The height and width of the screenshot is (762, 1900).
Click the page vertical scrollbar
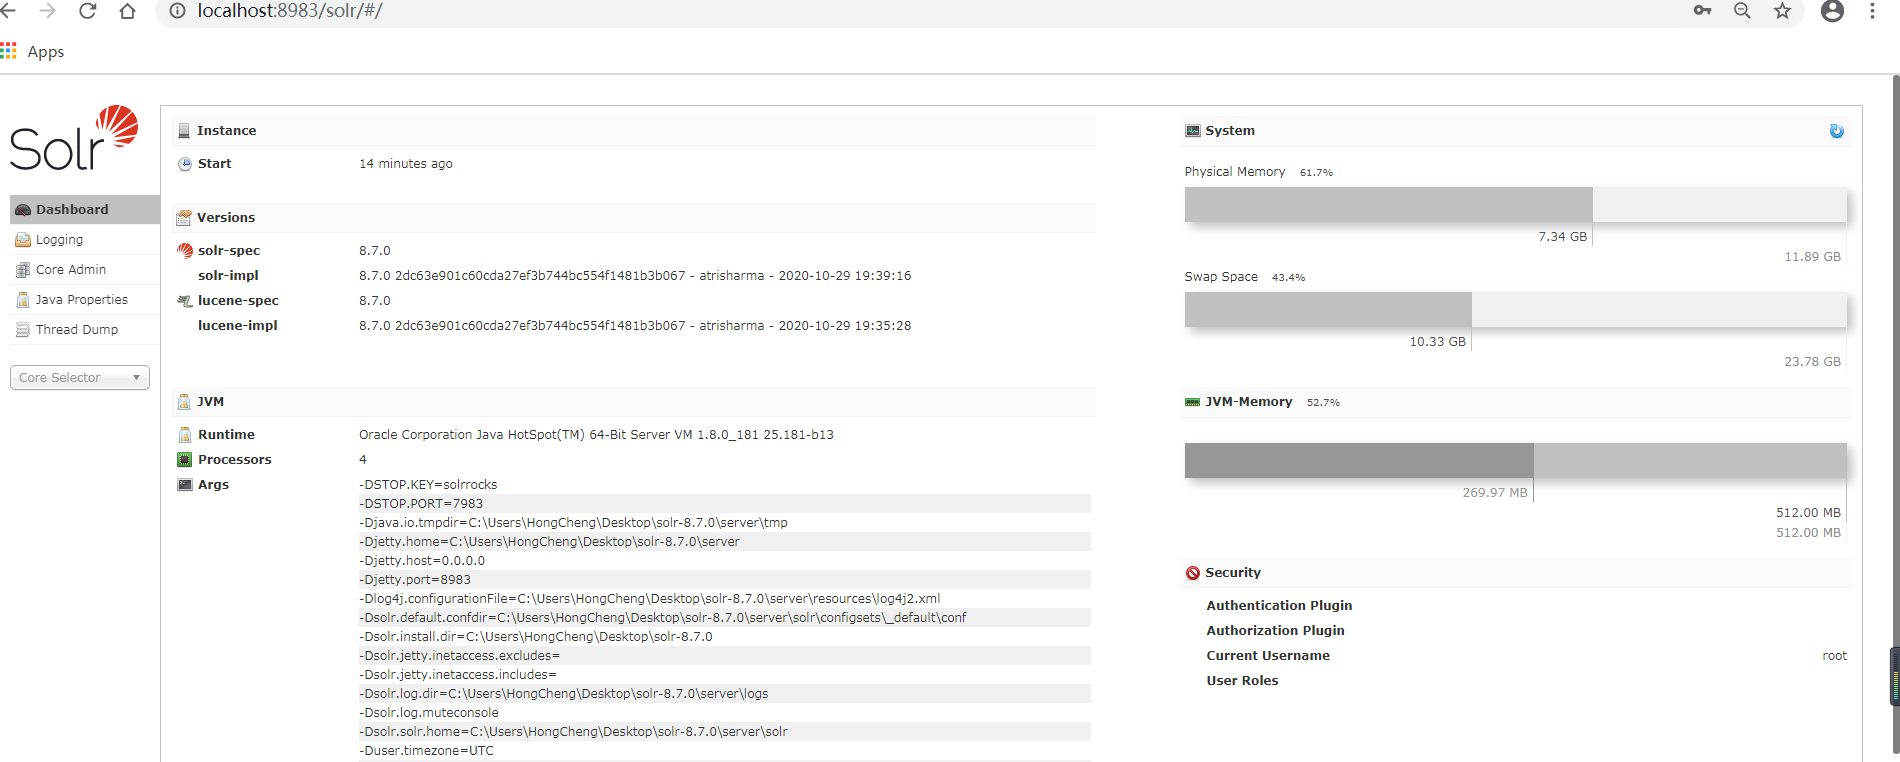(x=1894, y=415)
